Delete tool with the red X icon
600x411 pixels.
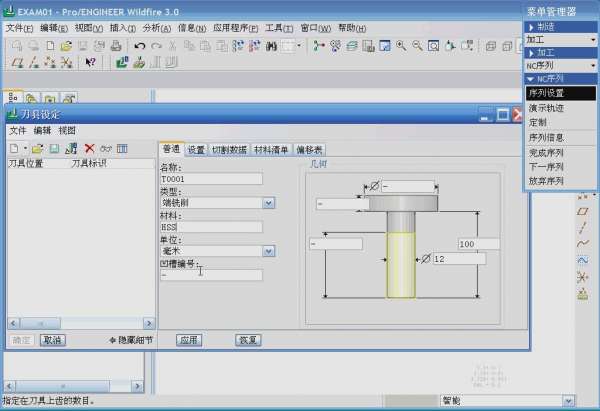click(90, 148)
